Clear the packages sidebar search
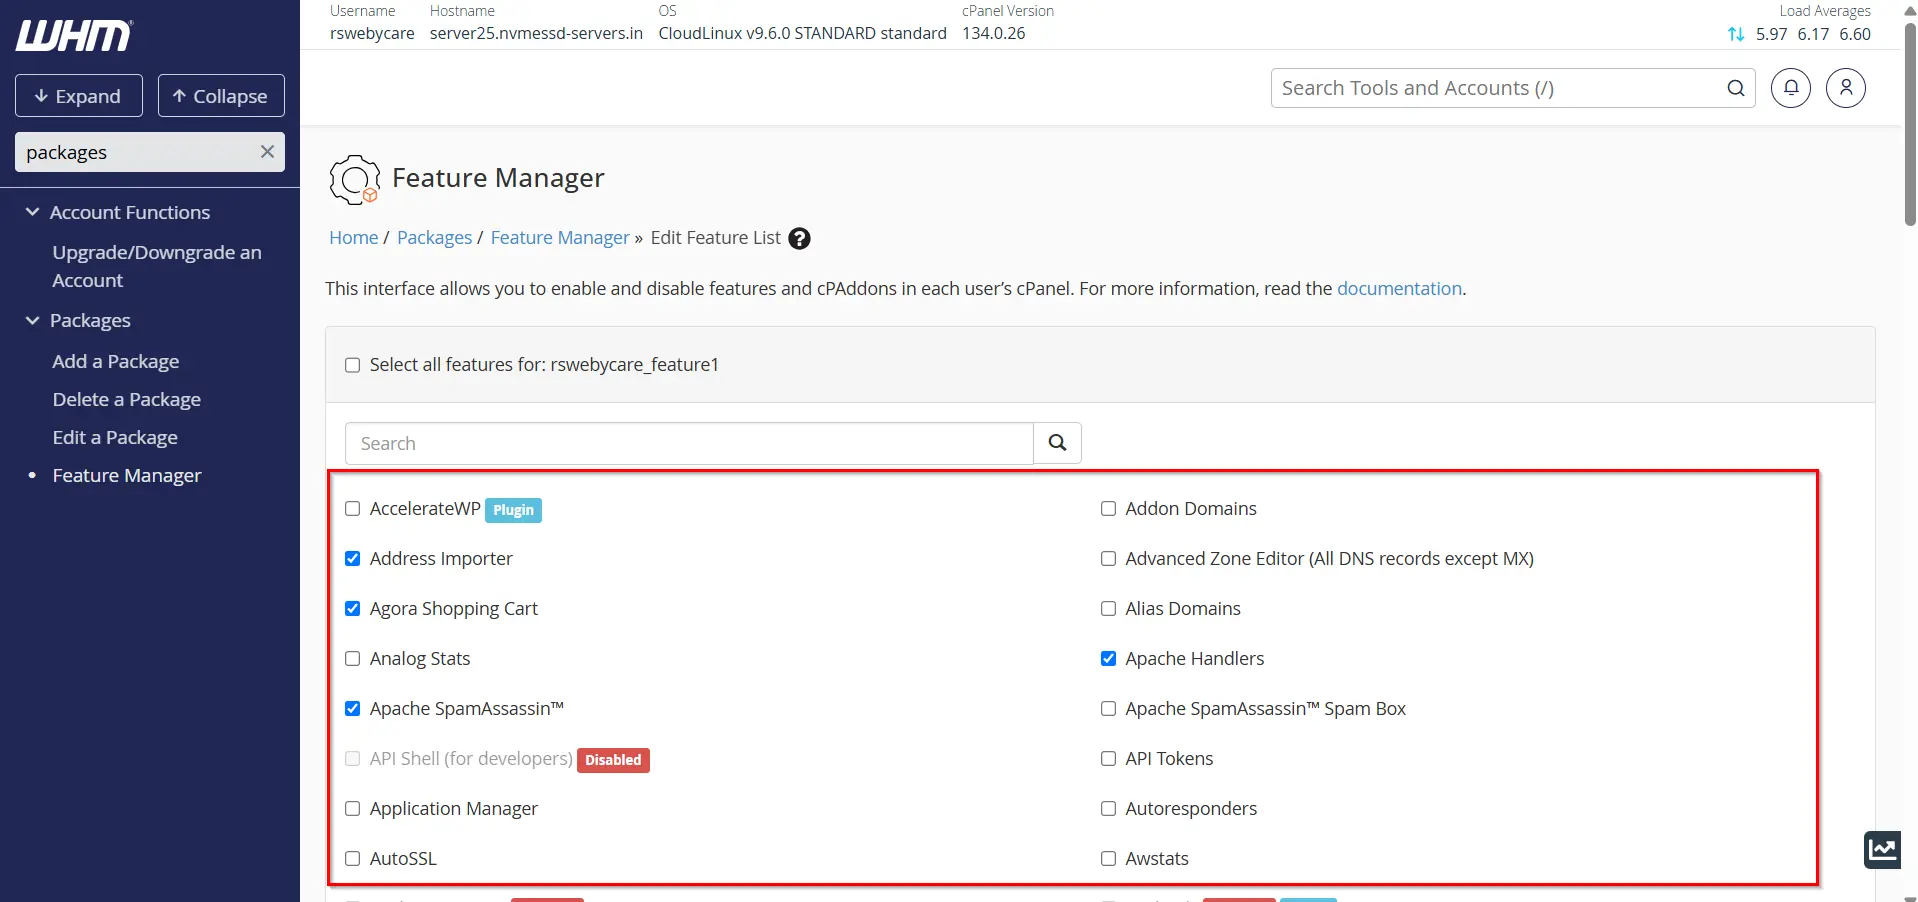Image resolution: width=1918 pixels, height=902 pixels. tap(267, 152)
